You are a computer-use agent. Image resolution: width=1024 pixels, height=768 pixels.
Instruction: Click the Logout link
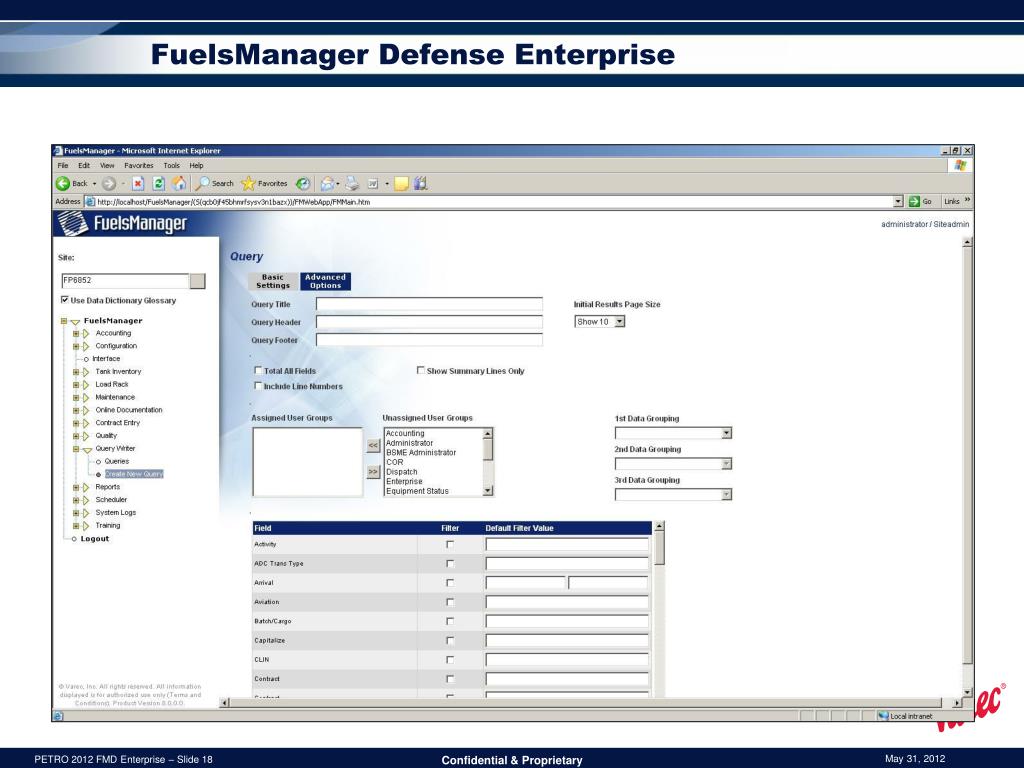(x=95, y=539)
